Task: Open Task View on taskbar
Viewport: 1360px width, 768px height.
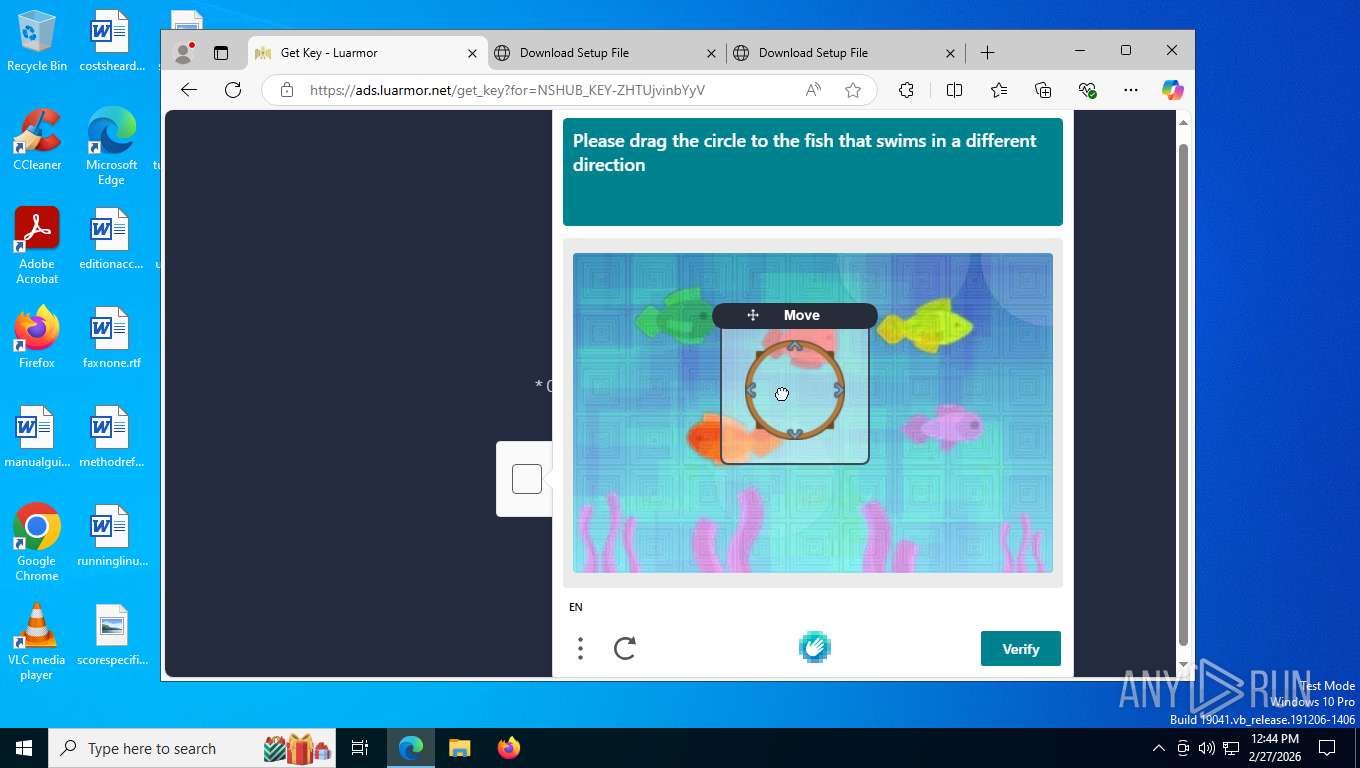Action: (x=360, y=748)
